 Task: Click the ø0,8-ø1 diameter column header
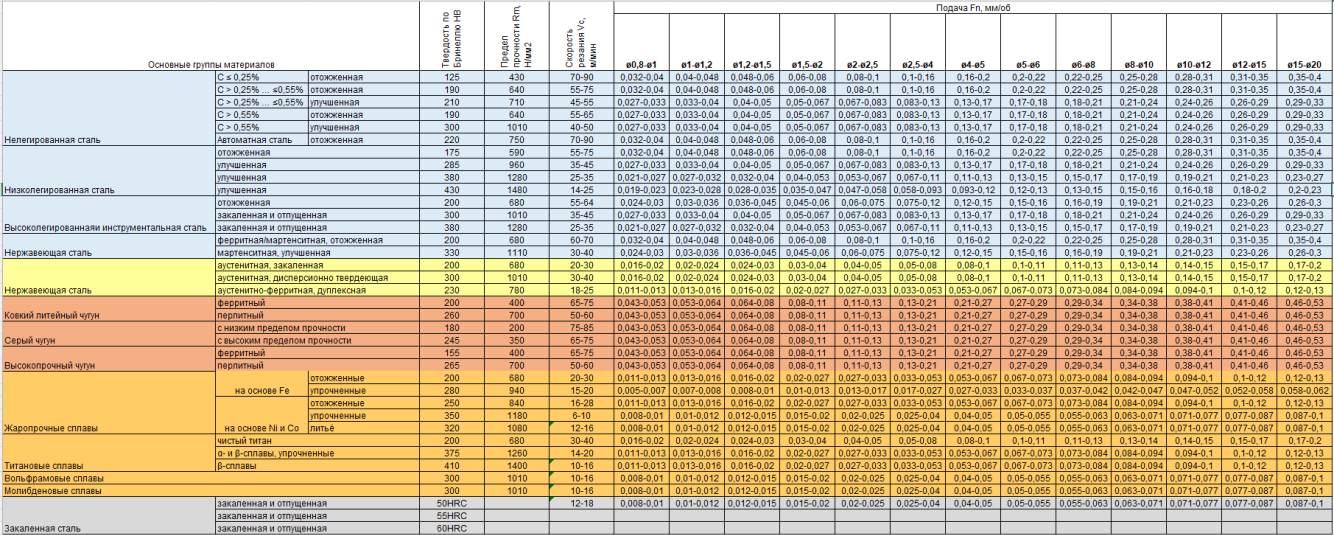(641, 64)
